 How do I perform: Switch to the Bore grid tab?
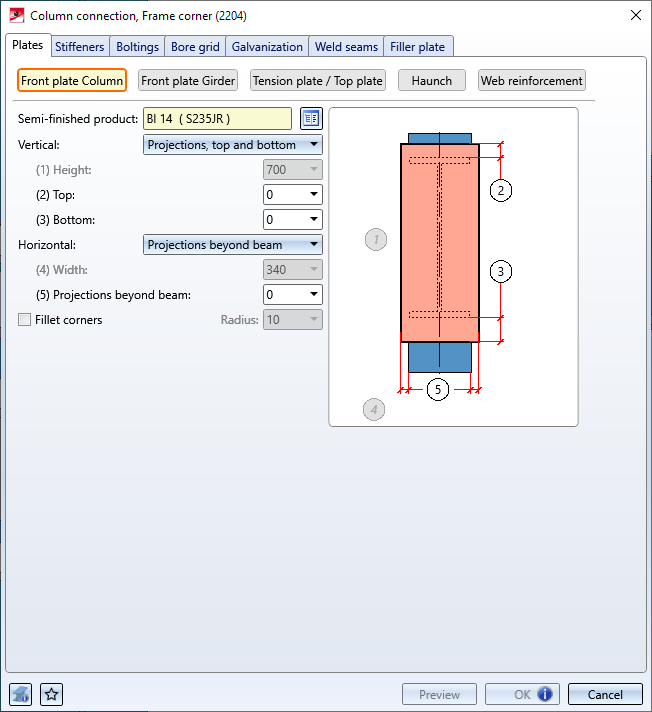click(195, 47)
